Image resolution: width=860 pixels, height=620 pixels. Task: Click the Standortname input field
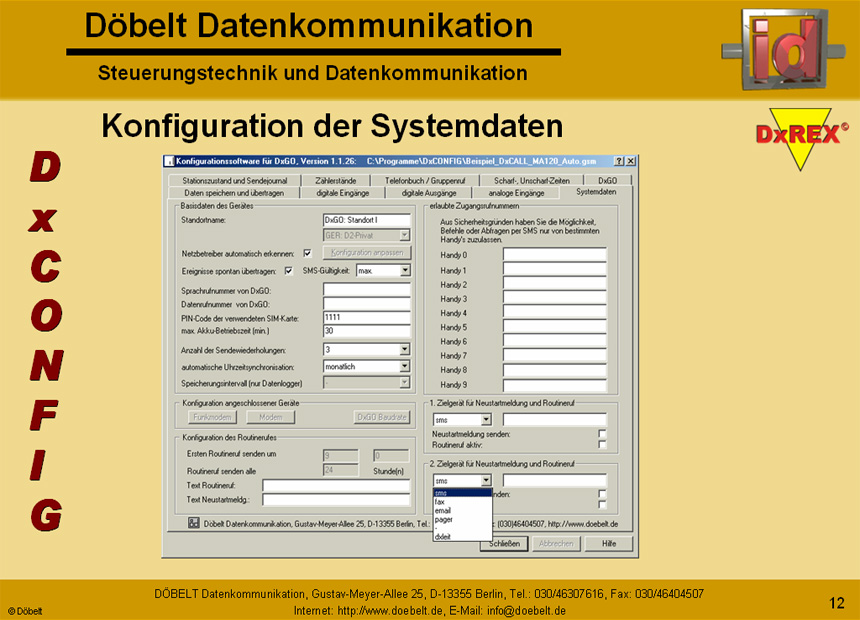pos(367,220)
